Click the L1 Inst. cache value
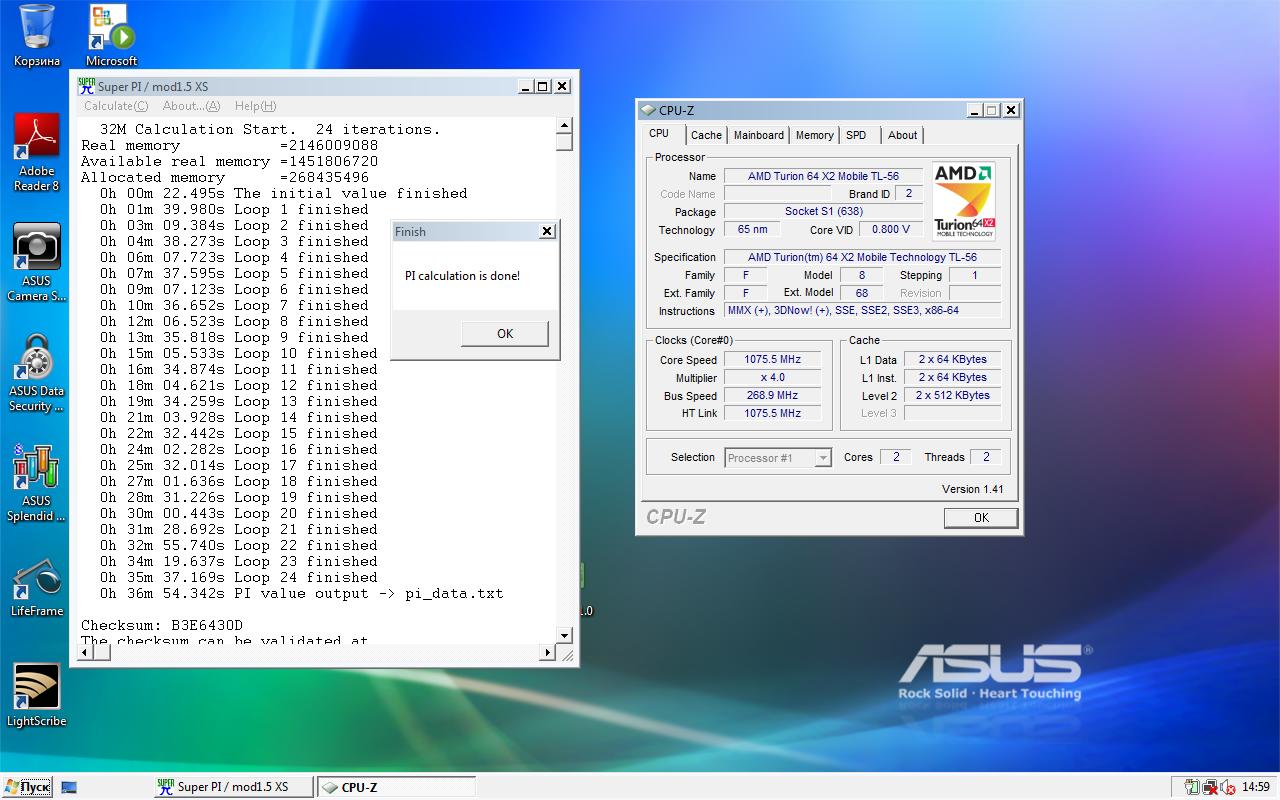Viewport: 1280px width, 800px height. [953, 378]
